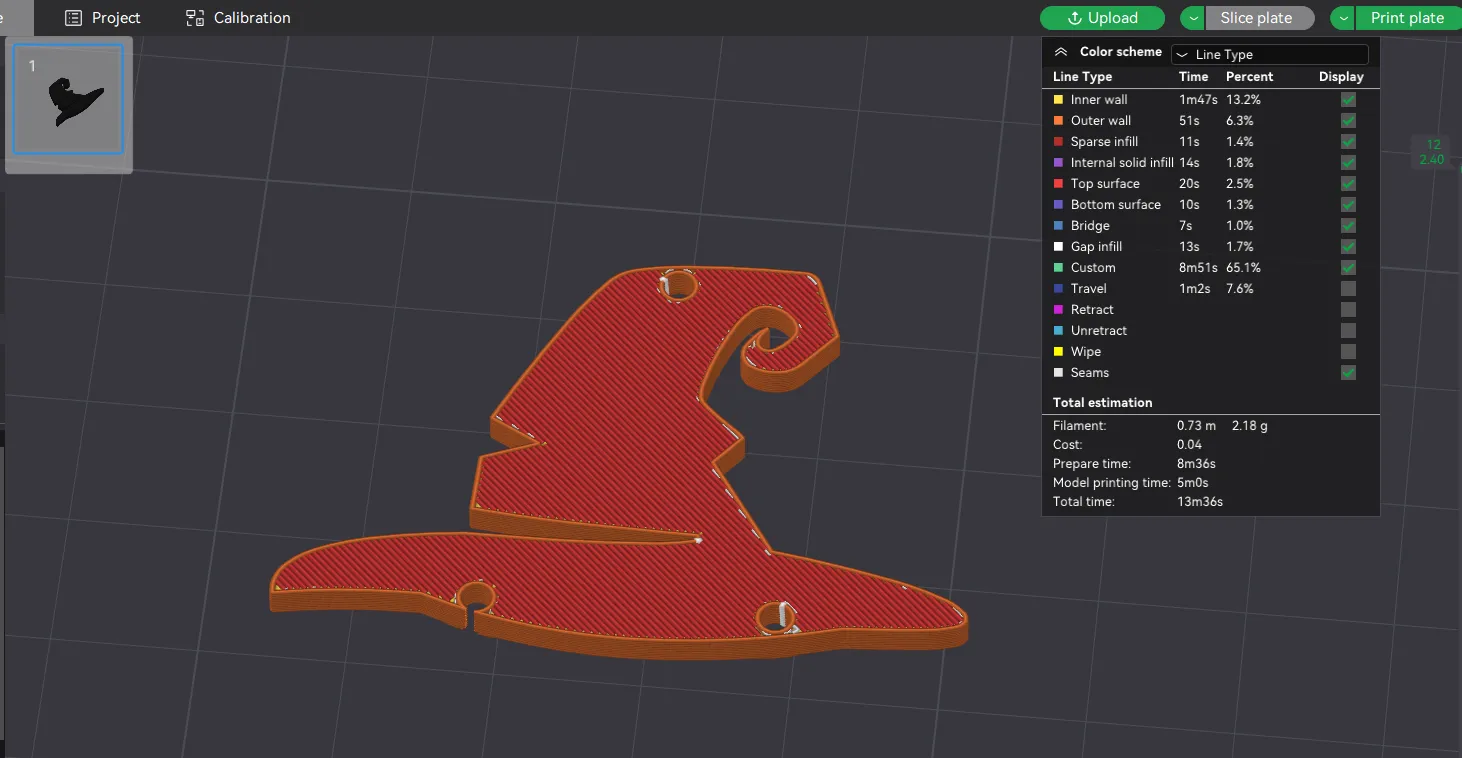The height and width of the screenshot is (758, 1462).
Task: Uncheck the Outer wall display checkbox
Action: 1348,121
